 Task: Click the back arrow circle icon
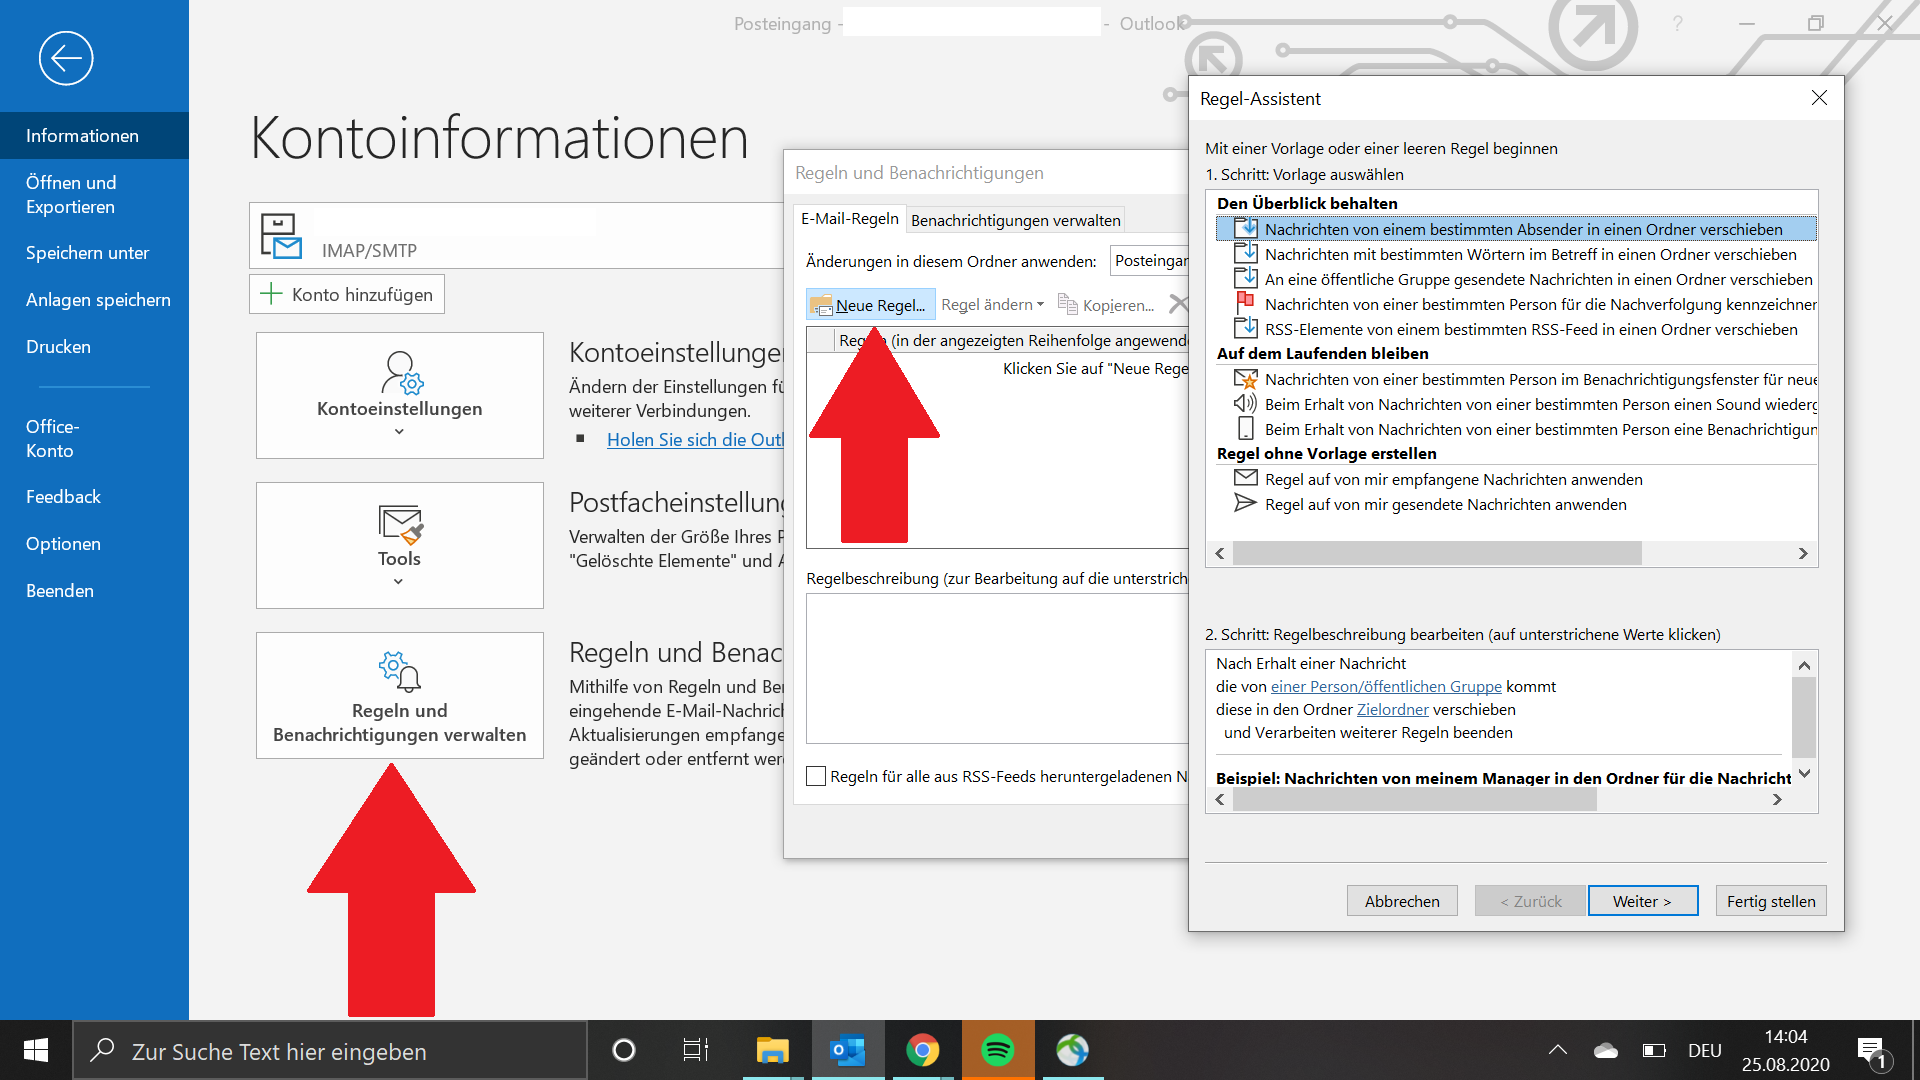coord(66,58)
